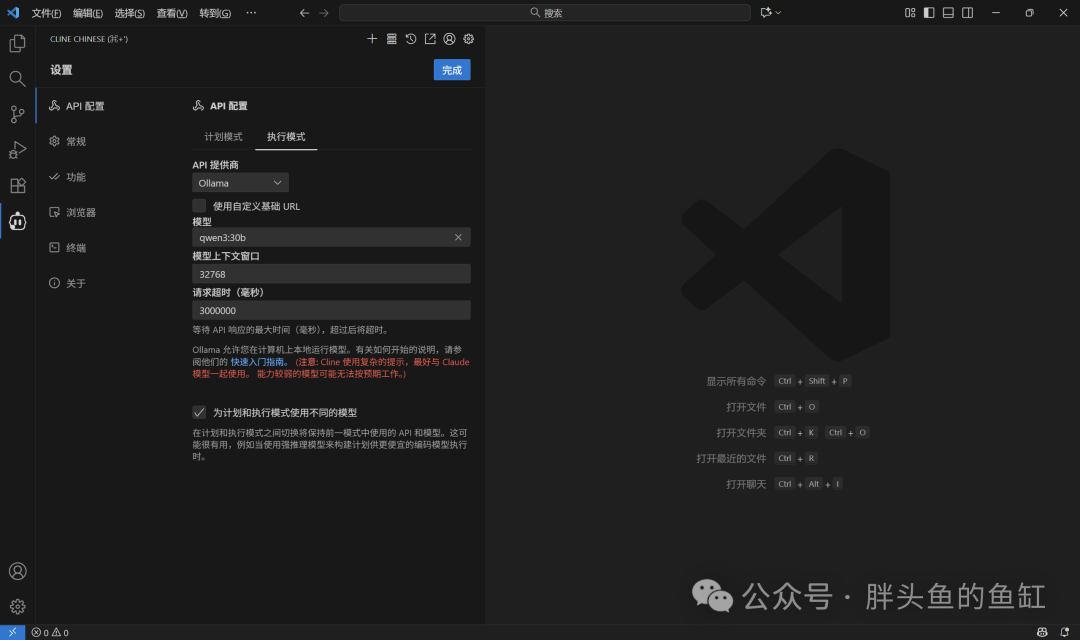Open the Run and Debug view
This screenshot has height=640, width=1080.
17,149
